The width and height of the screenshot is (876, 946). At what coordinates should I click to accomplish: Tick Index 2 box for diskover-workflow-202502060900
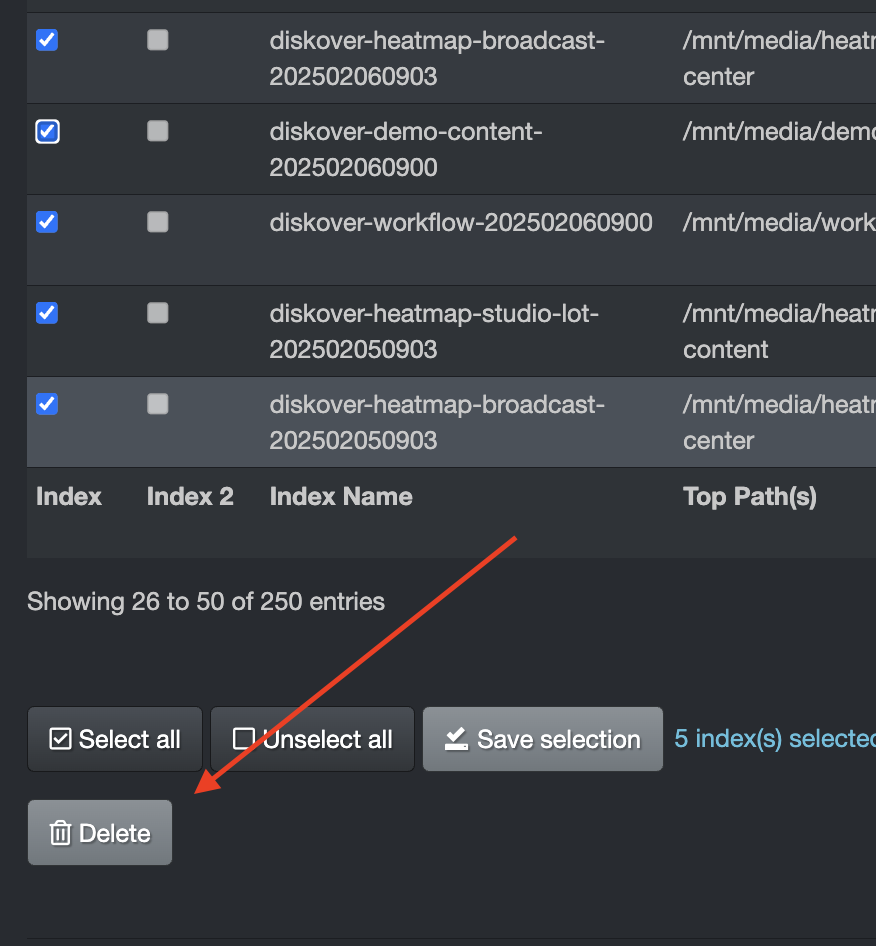[x=157, y=222]
